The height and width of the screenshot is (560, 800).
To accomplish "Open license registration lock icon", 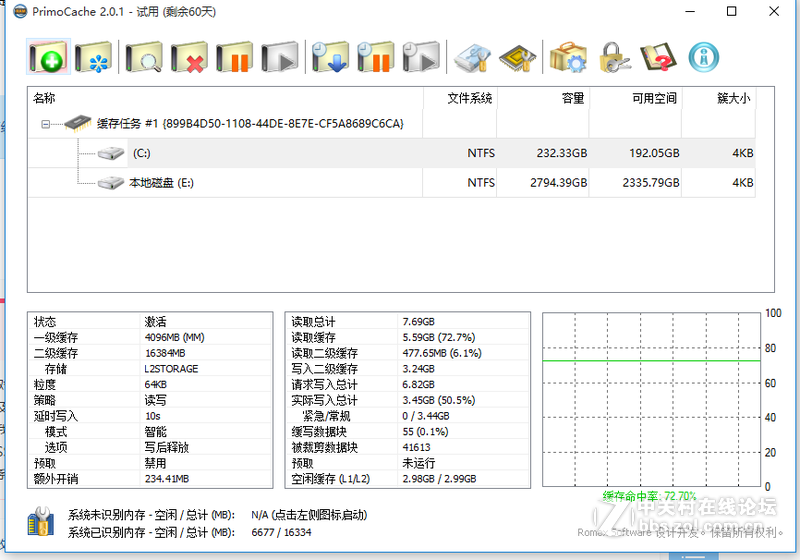I will point(614,57).
